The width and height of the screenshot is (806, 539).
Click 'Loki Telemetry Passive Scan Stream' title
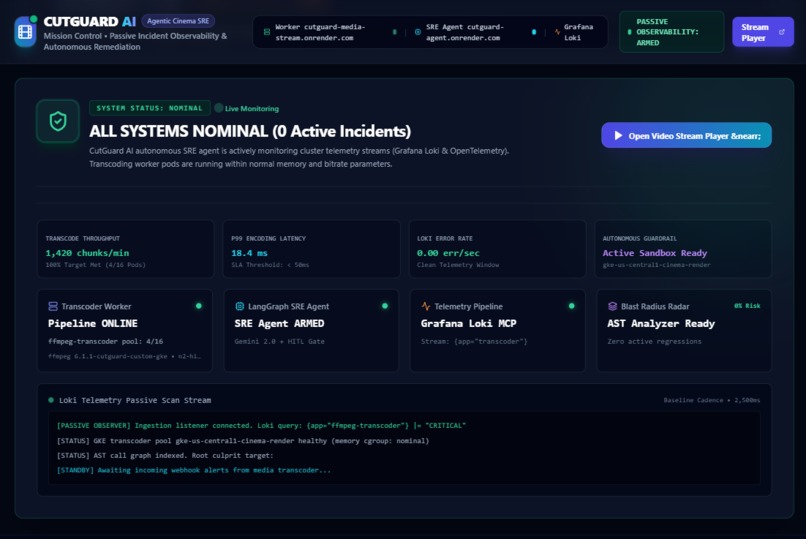point(135,400)
